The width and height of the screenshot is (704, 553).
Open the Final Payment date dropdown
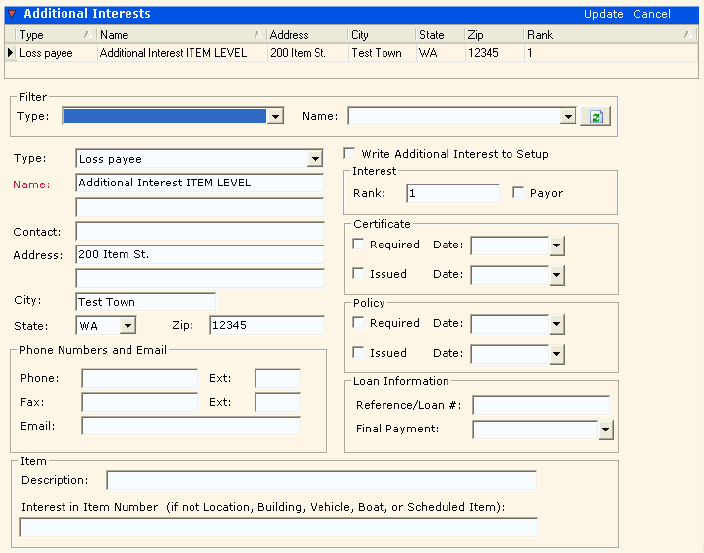click(605, 429)
